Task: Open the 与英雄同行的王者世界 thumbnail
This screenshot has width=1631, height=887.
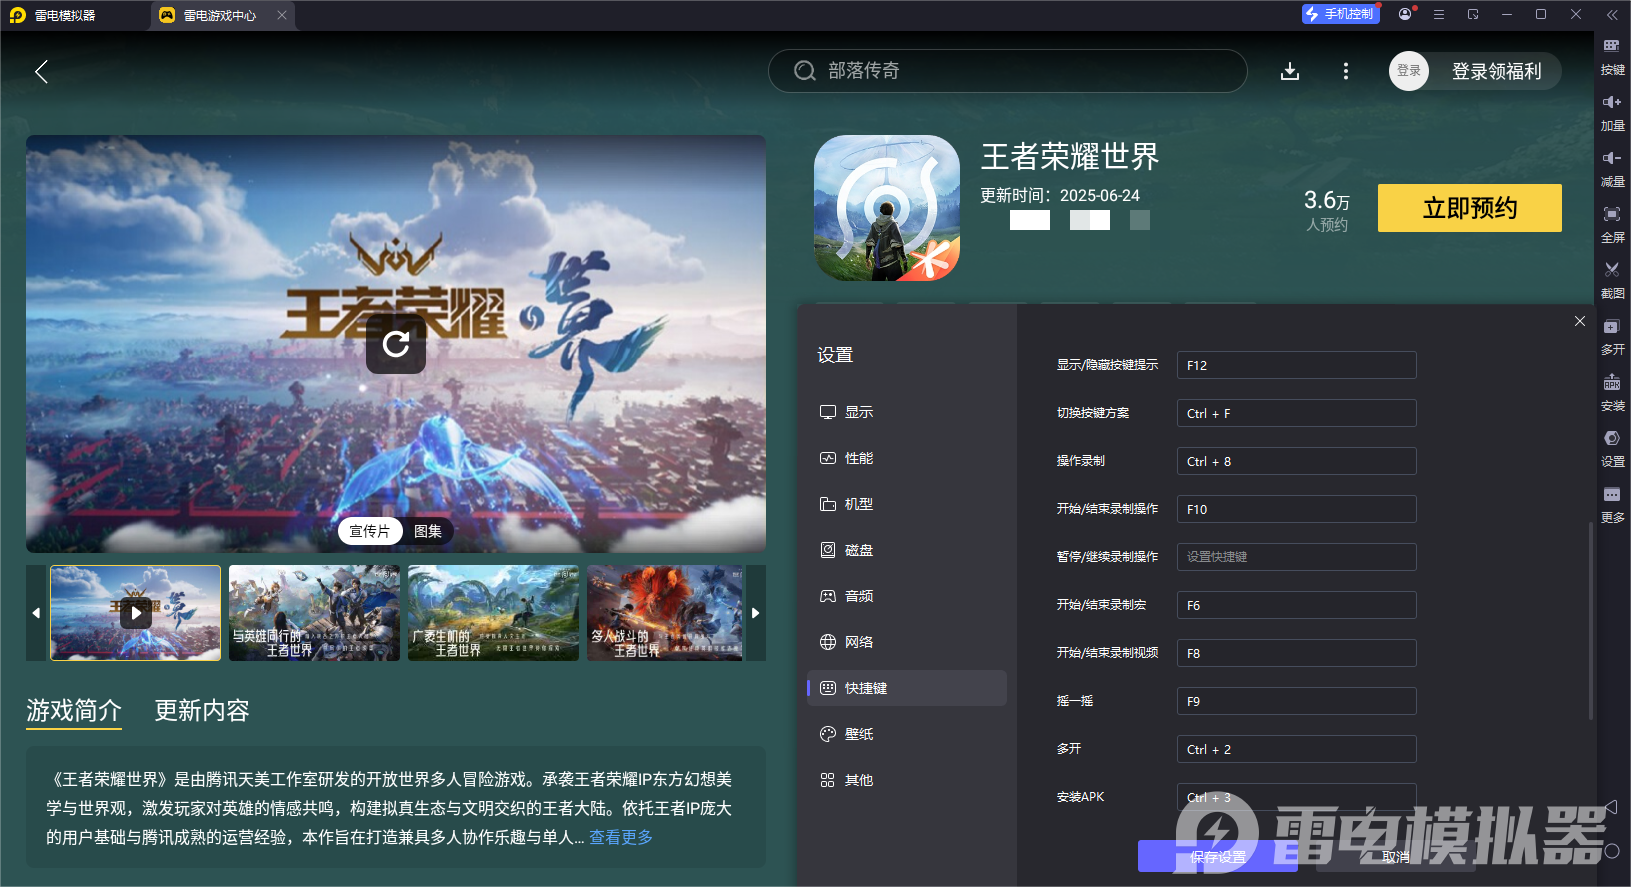Action: pos(314,613)
